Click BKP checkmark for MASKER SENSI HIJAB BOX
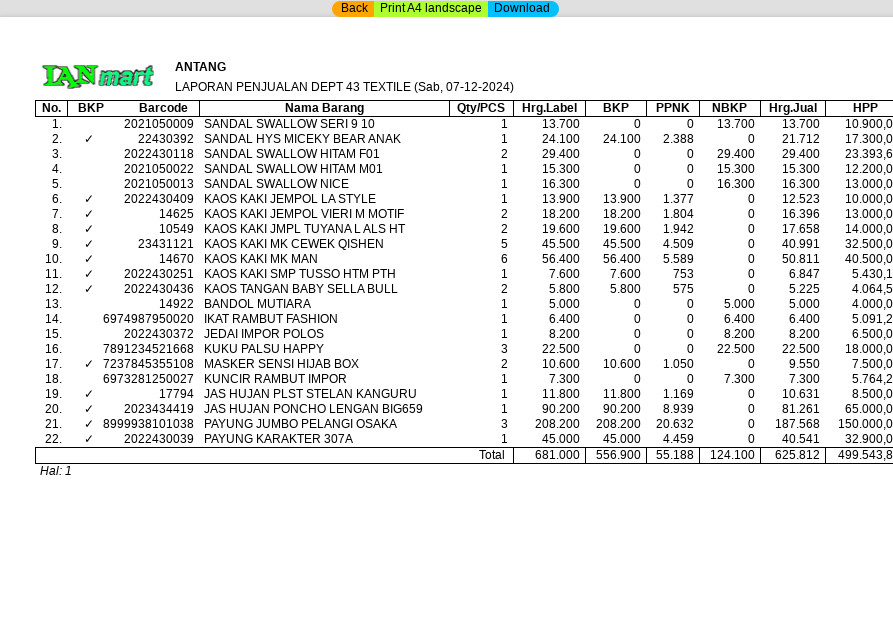 pyautogui.click(x=89, y=364)
